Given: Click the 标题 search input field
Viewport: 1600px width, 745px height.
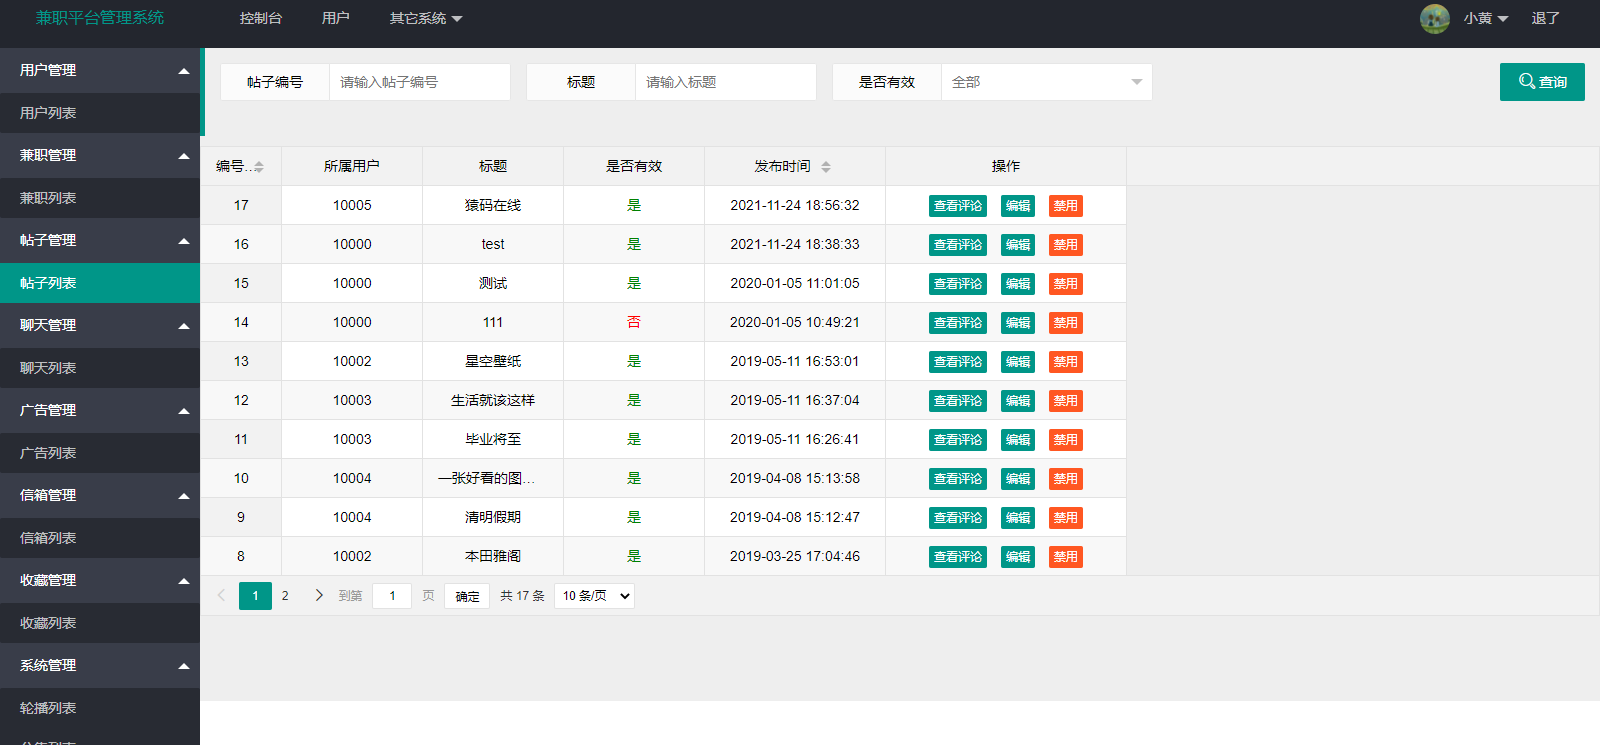Looking at the screenshot, I should click(x=725, y=82).
